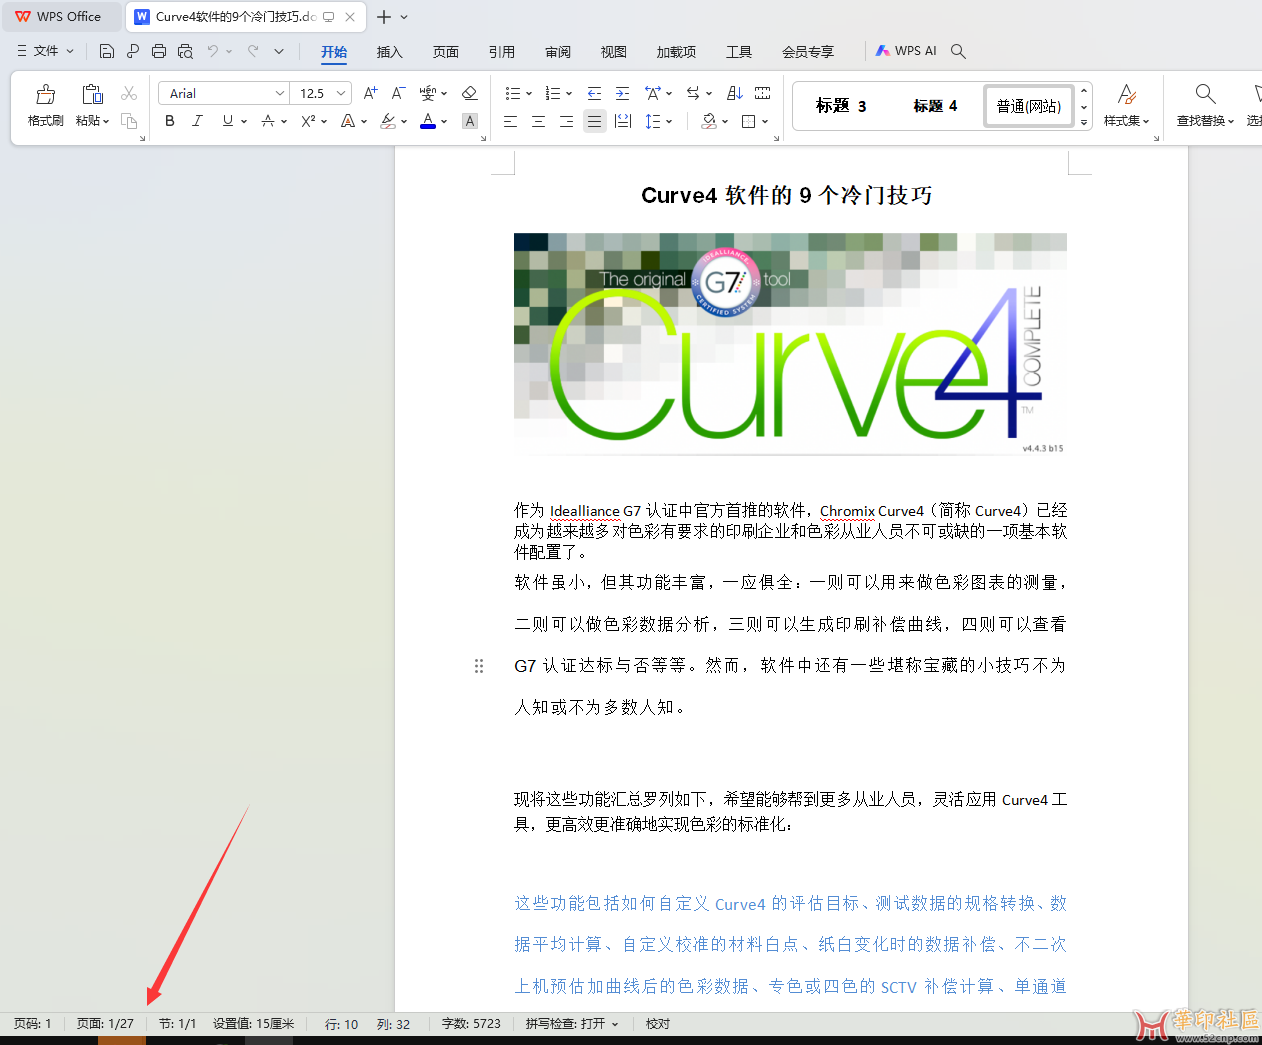The image size is (1262, 1045).
Task: Click the 字数: 5723 word count
Action: tap(471, 1024)
